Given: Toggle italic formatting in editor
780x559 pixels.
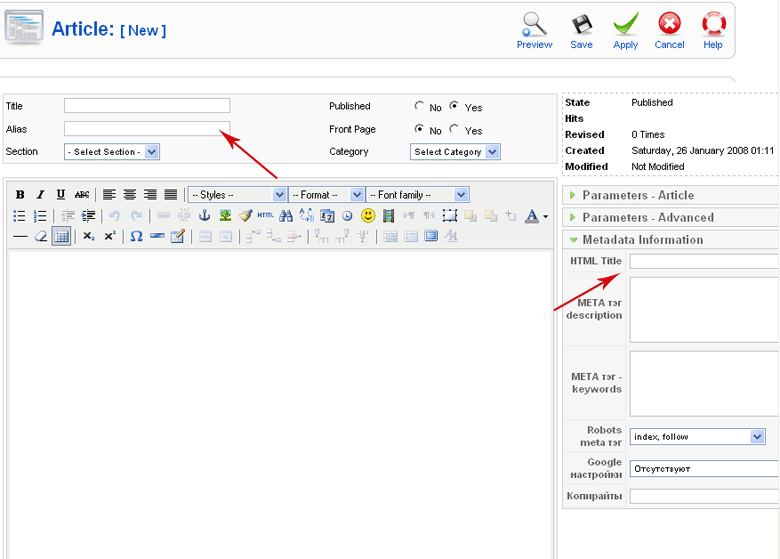Looking at the screenshot, I should 40,194.
